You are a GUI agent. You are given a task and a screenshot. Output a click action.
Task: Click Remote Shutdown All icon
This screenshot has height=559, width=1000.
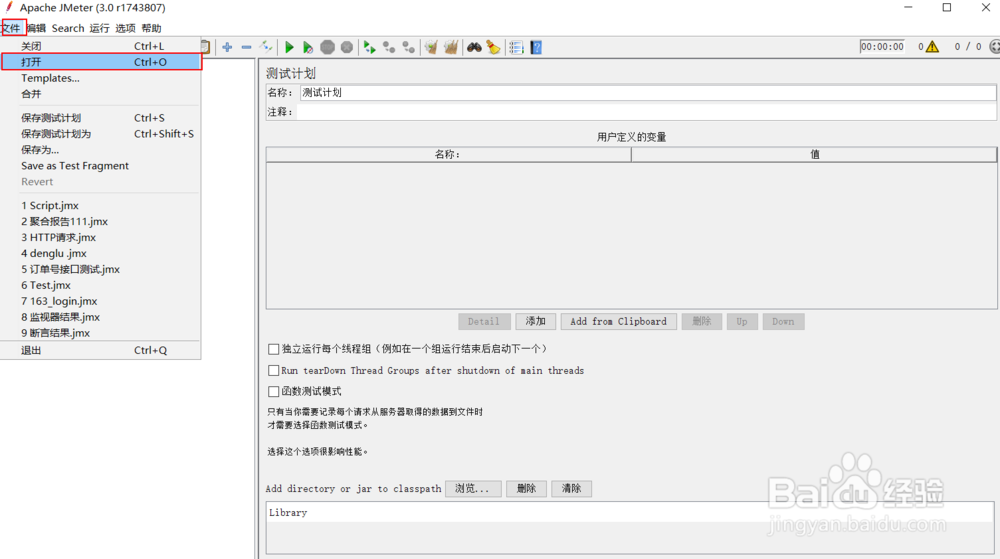[x=408, y=47]
